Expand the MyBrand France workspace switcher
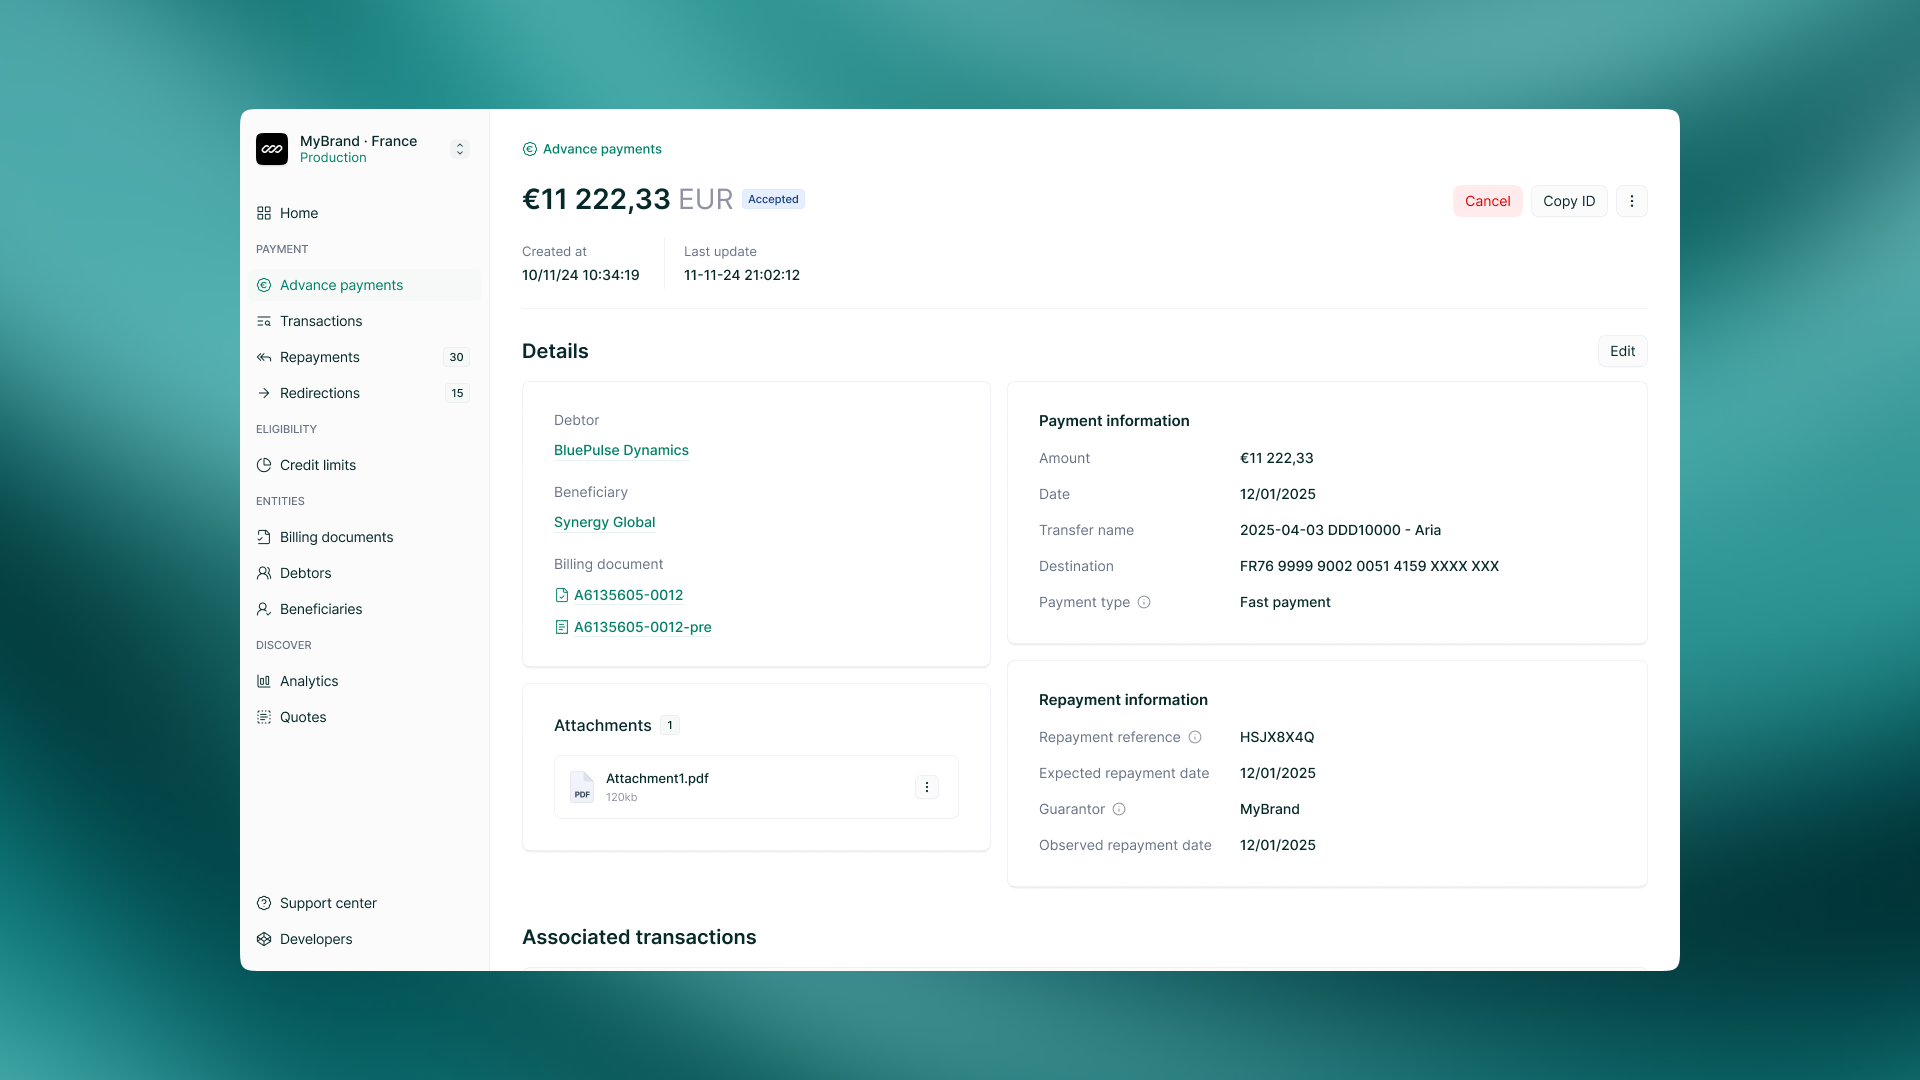The width and height of the screenshot is (1920, 1080). [x=459, y=148]
